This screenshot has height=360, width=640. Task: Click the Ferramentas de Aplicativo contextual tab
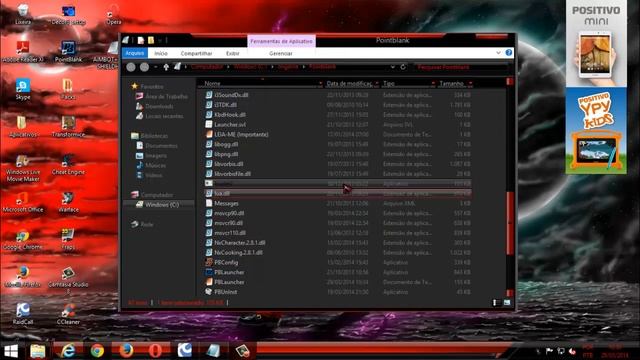[x=281, y=41]
